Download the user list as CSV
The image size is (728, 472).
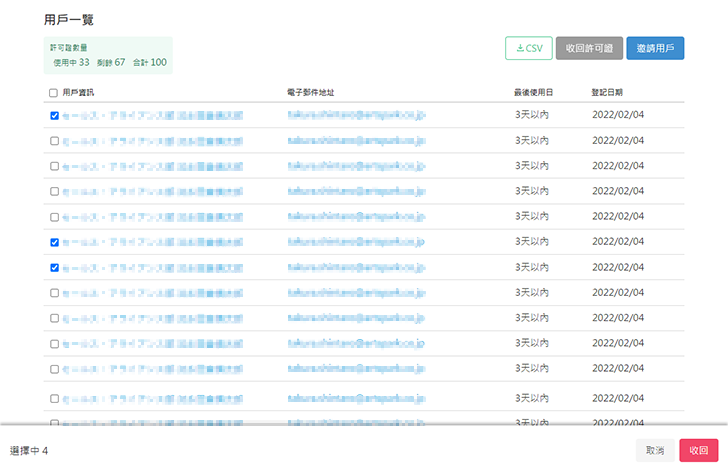point(529,48)
